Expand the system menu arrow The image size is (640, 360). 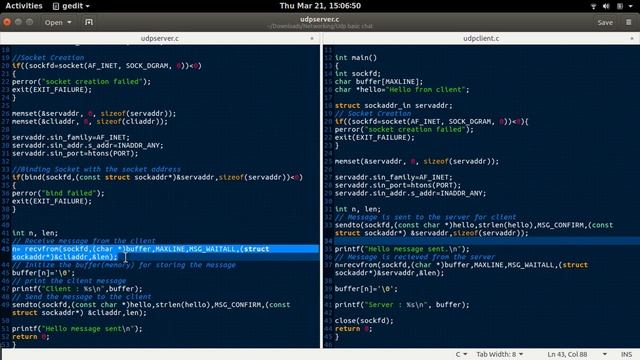631,6
